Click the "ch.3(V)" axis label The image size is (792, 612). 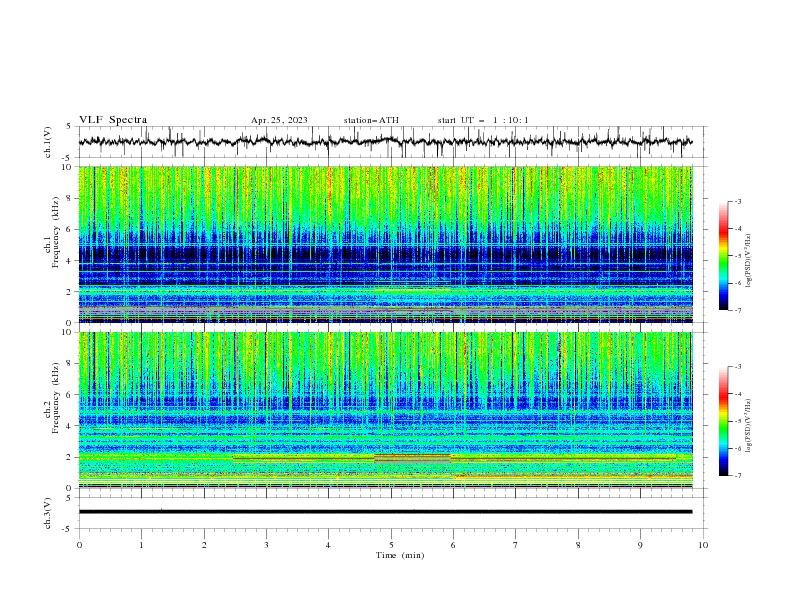coord(48,513)
